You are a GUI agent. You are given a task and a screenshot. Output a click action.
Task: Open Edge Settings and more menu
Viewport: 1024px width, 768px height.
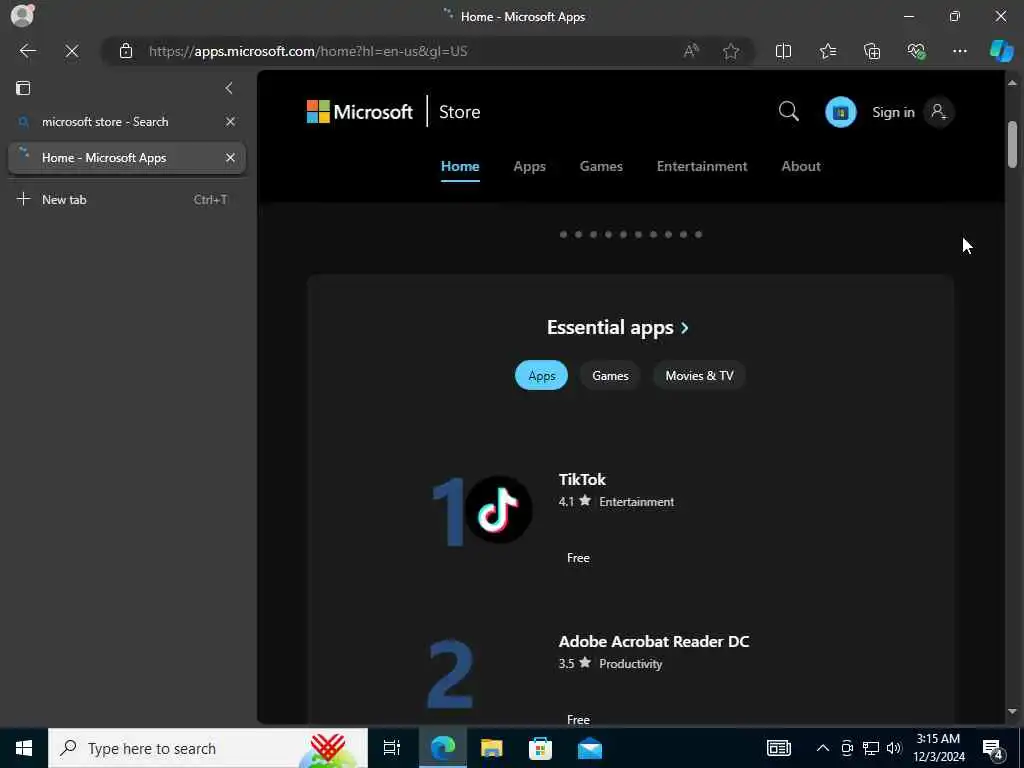coord(959,51)
